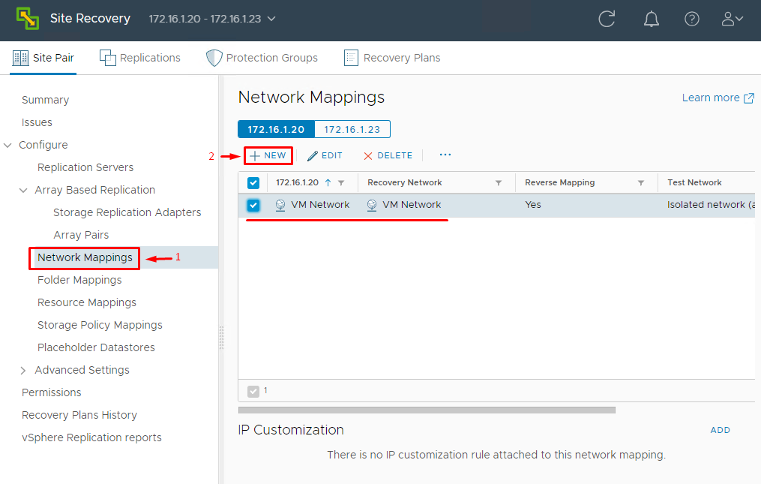Click the Learn more external link icon
Viewport: 761px width, 484px height.
pyautogui.click(x=749, y=98)
